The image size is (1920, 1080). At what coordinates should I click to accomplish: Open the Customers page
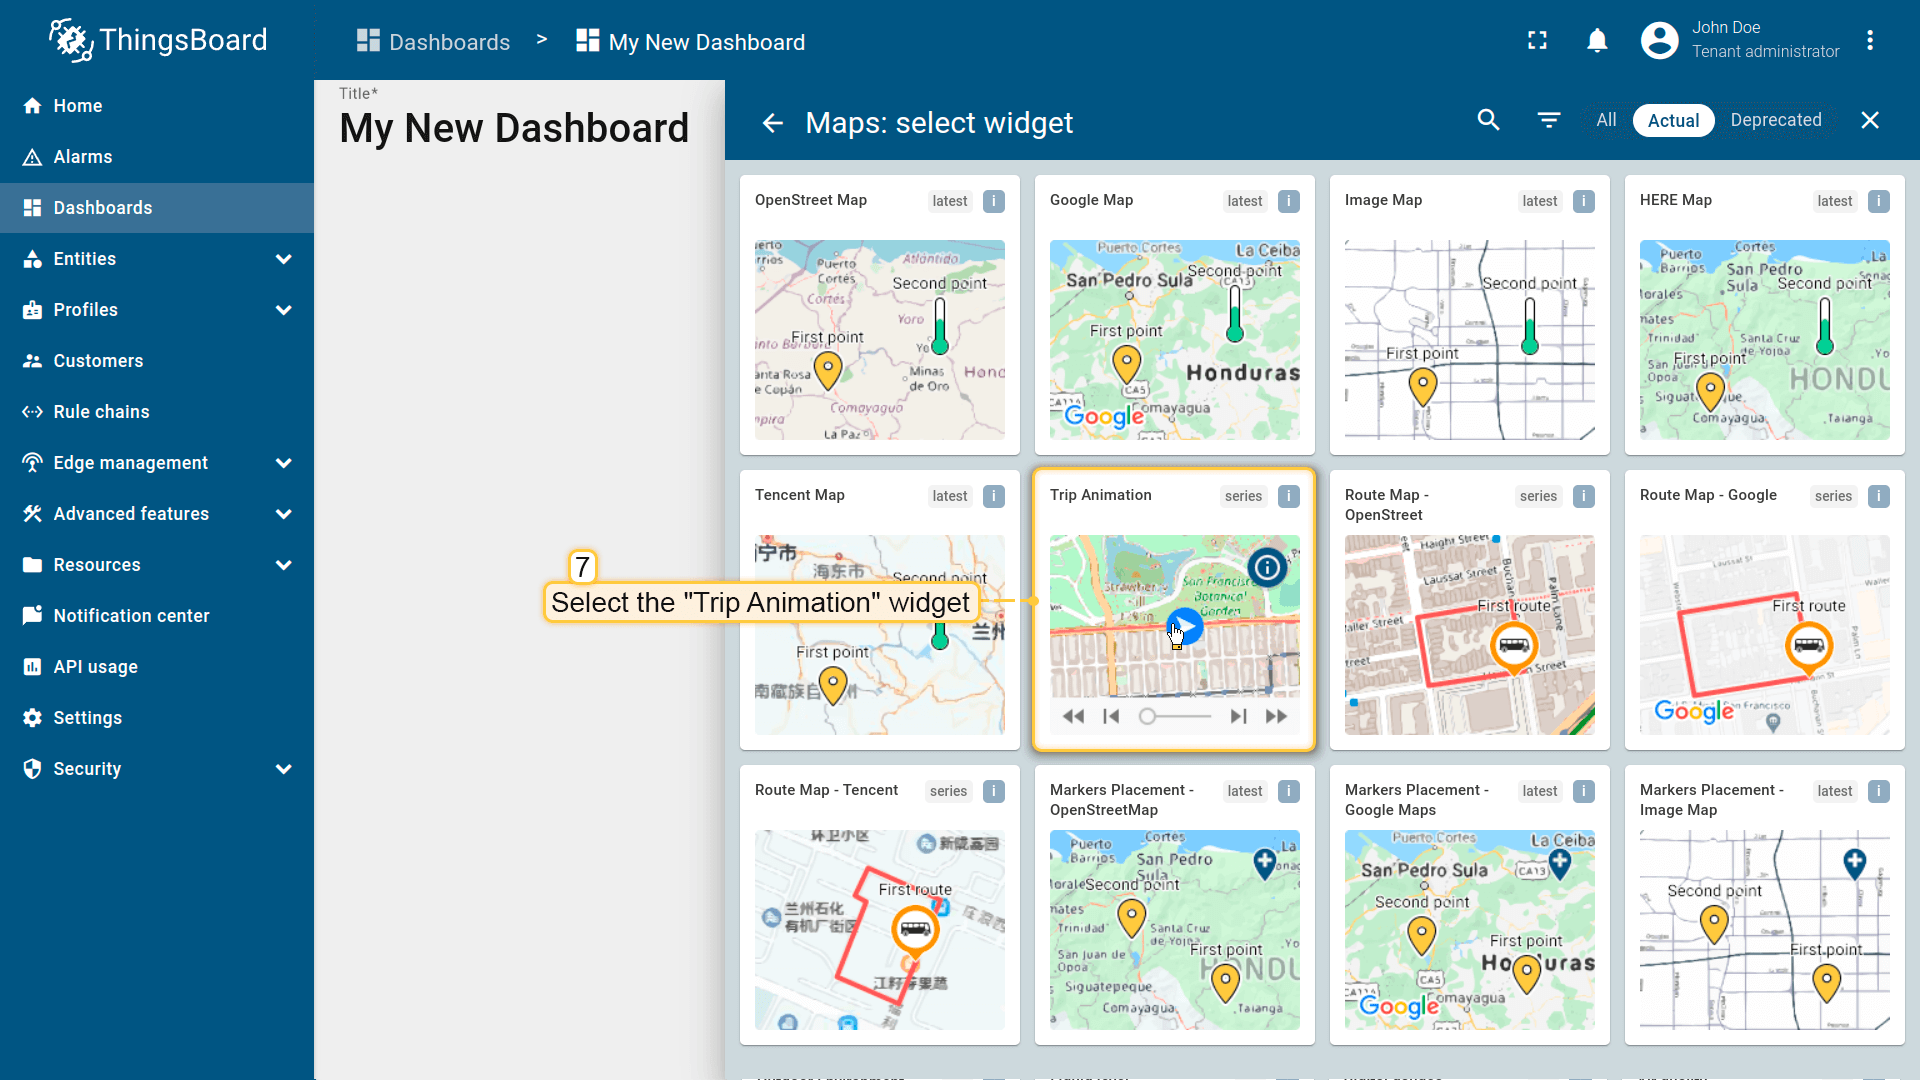click(157, 361)
